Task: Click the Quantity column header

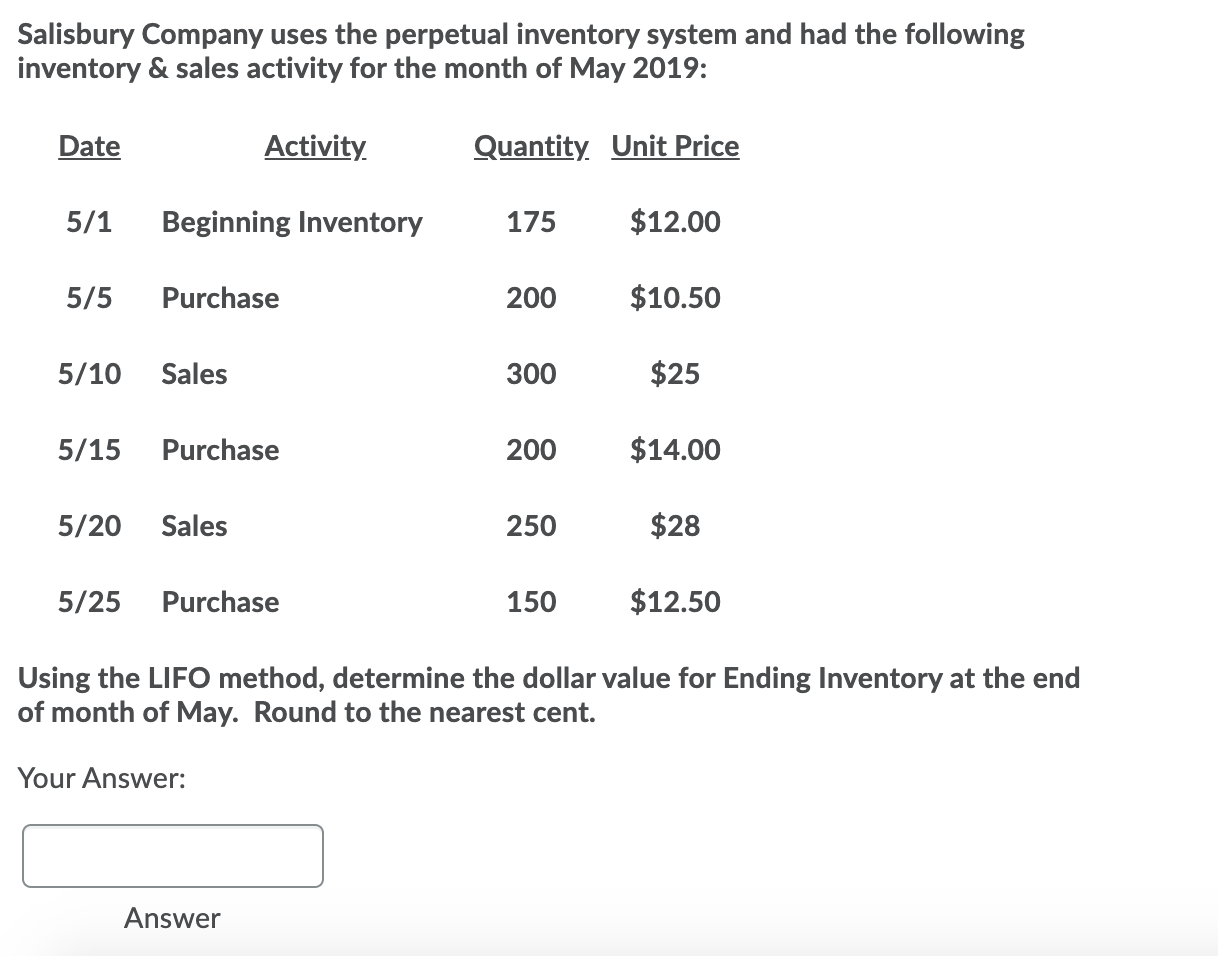Action: [531, 147]
